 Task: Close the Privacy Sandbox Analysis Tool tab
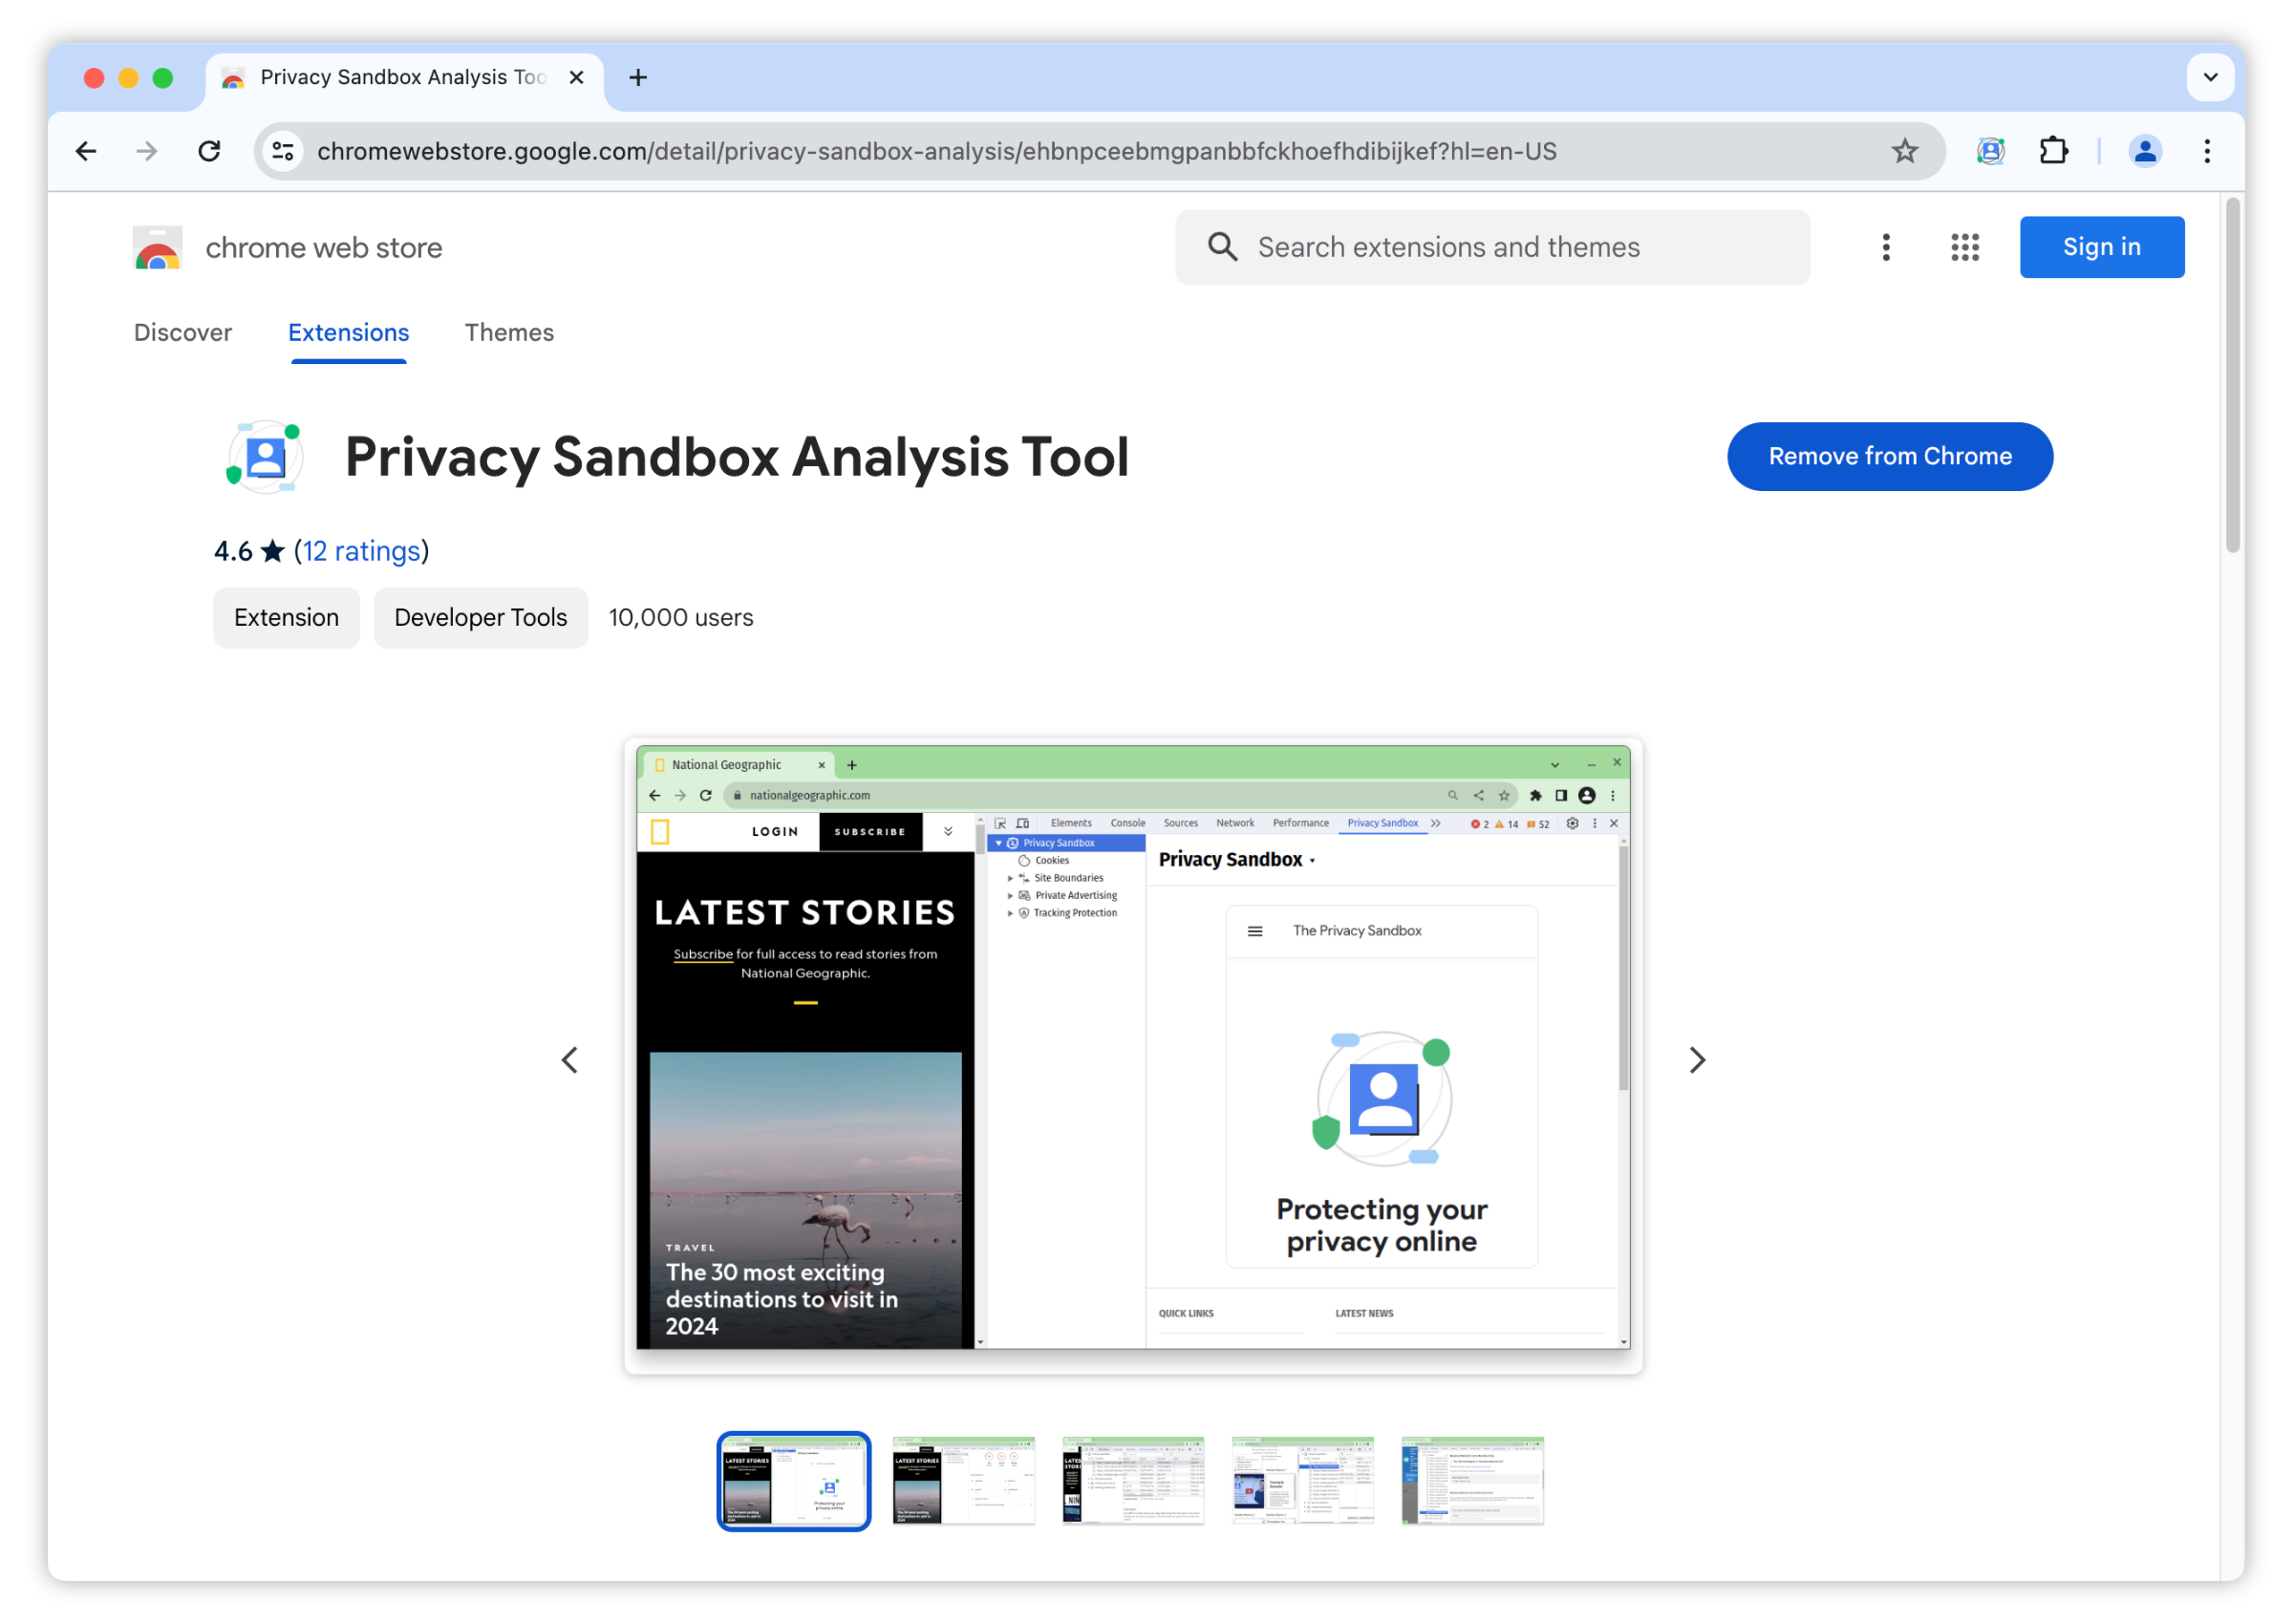[x=576, y=77]
